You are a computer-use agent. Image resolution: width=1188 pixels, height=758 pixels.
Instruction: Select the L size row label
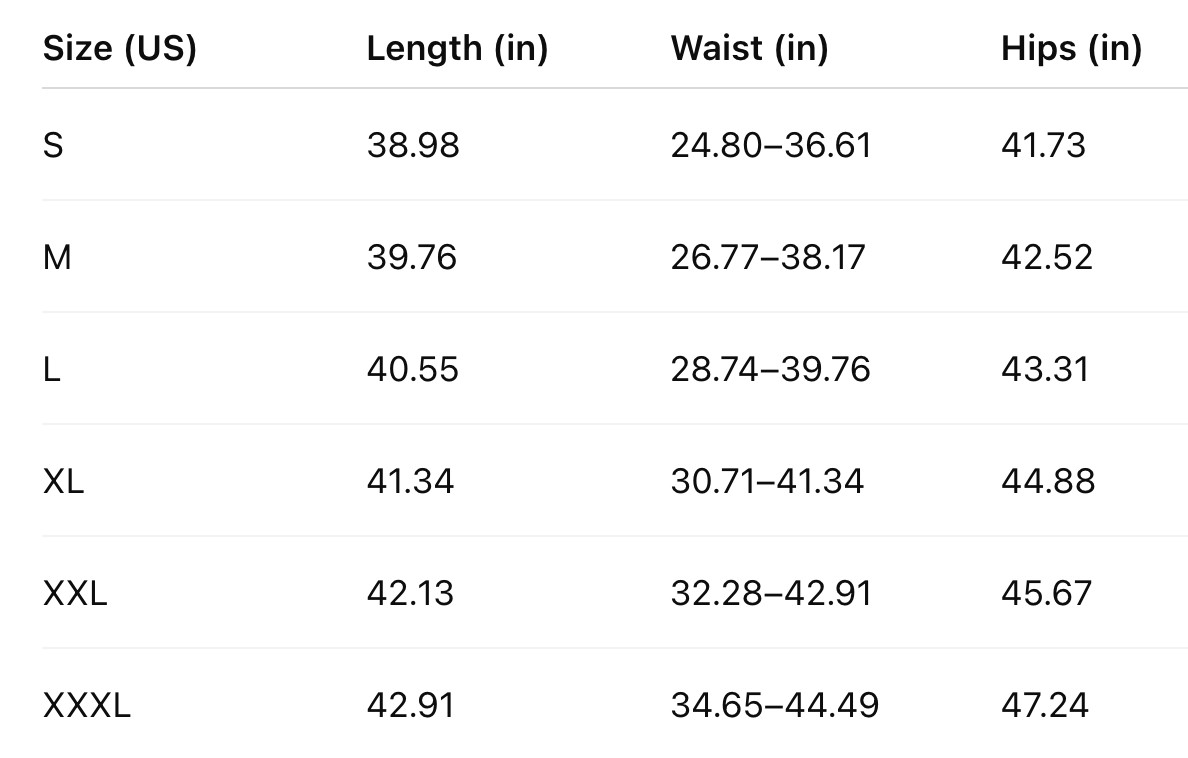(52, 370)
